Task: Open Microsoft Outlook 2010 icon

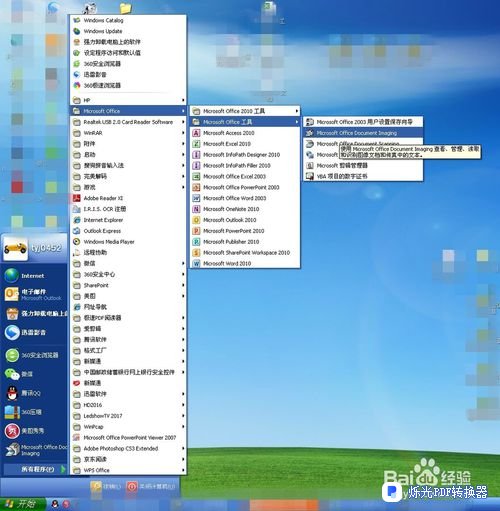Action: (x=196, y=220)
